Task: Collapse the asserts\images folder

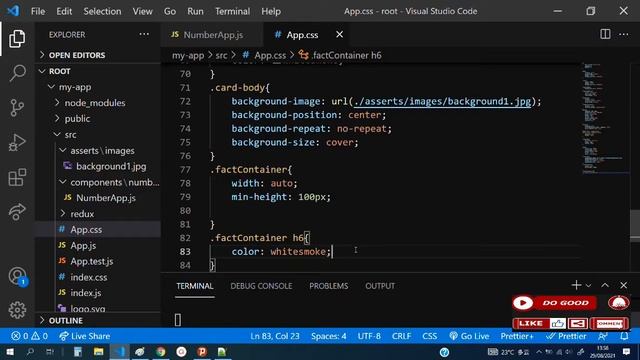Action: [102, 151]
